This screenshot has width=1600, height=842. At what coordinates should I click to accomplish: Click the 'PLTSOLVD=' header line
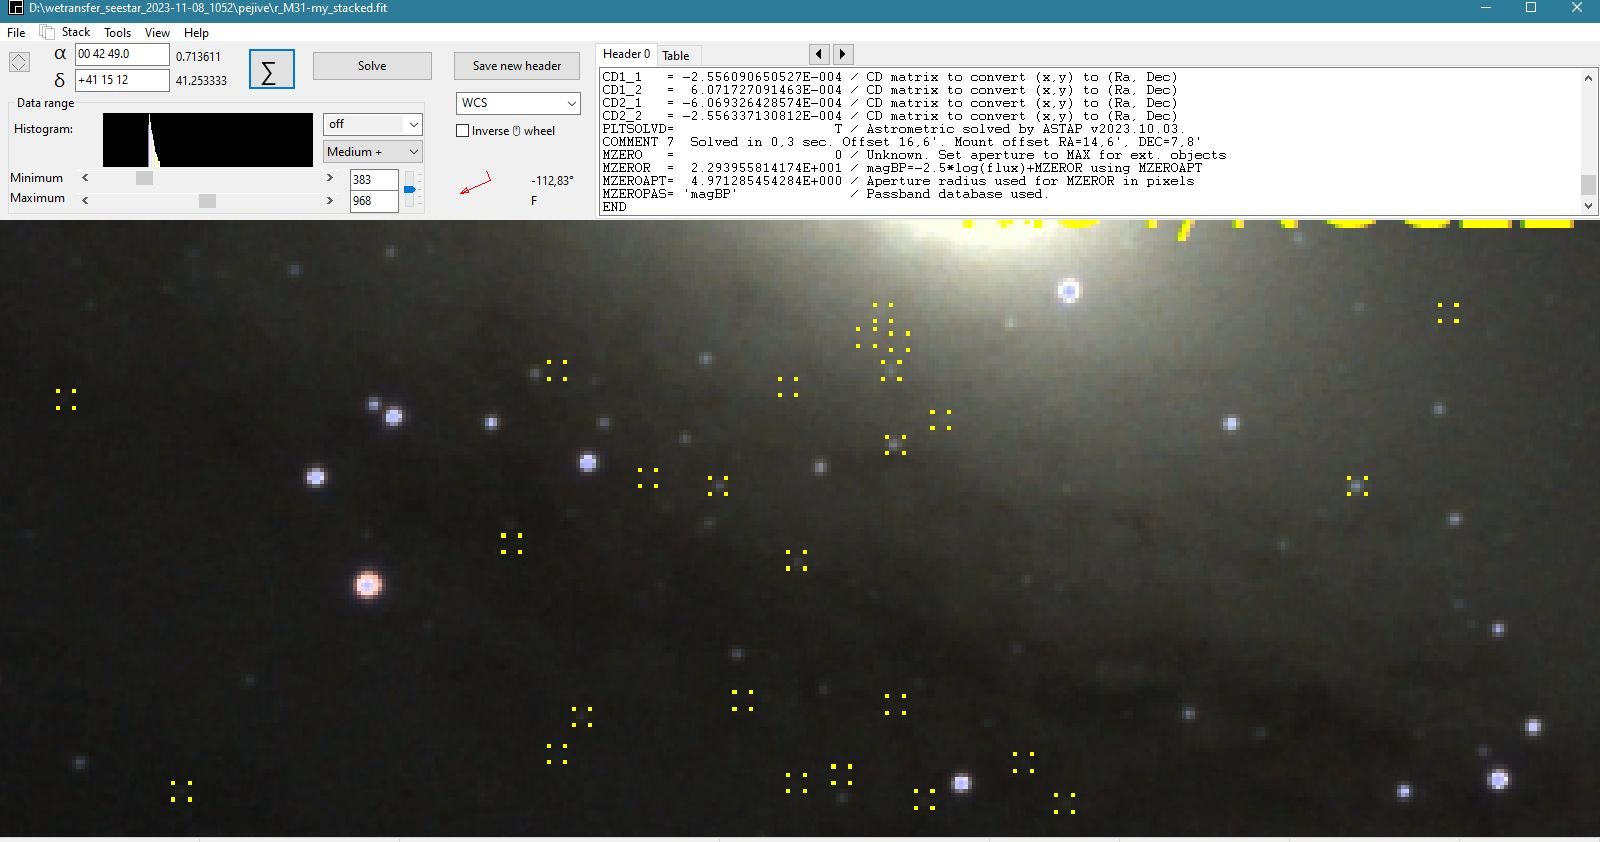894,129
